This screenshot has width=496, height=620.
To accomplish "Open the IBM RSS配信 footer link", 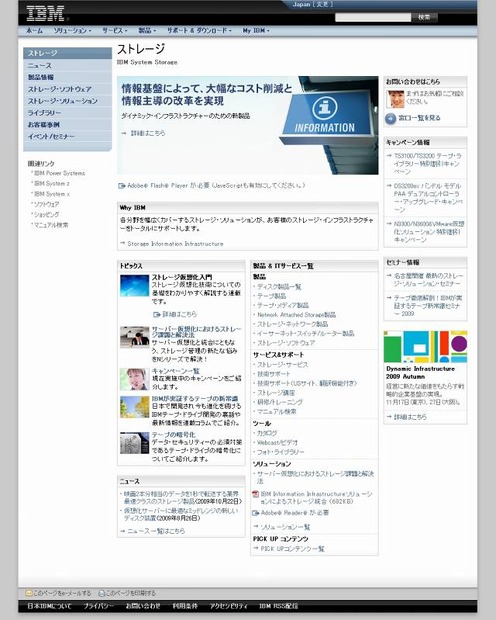I will 278,606.
